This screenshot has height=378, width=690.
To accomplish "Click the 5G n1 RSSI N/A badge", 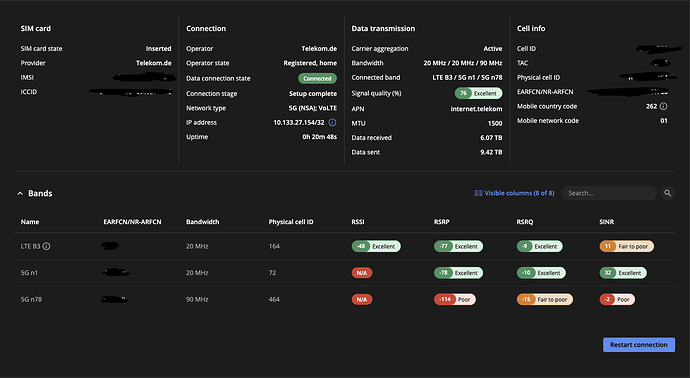I will 362,273.
